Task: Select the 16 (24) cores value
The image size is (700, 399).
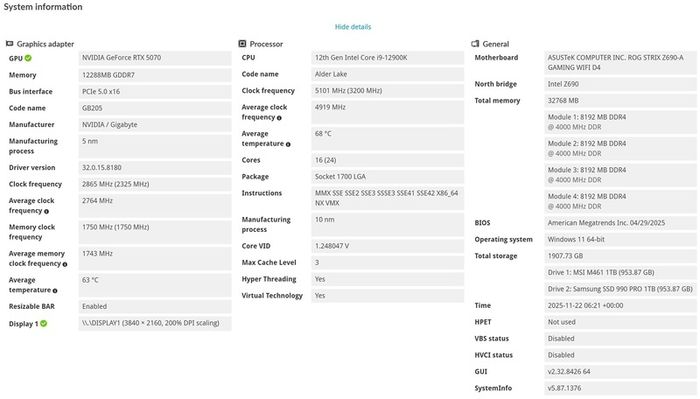Action: pyautogui.click(x=388, y=160)
